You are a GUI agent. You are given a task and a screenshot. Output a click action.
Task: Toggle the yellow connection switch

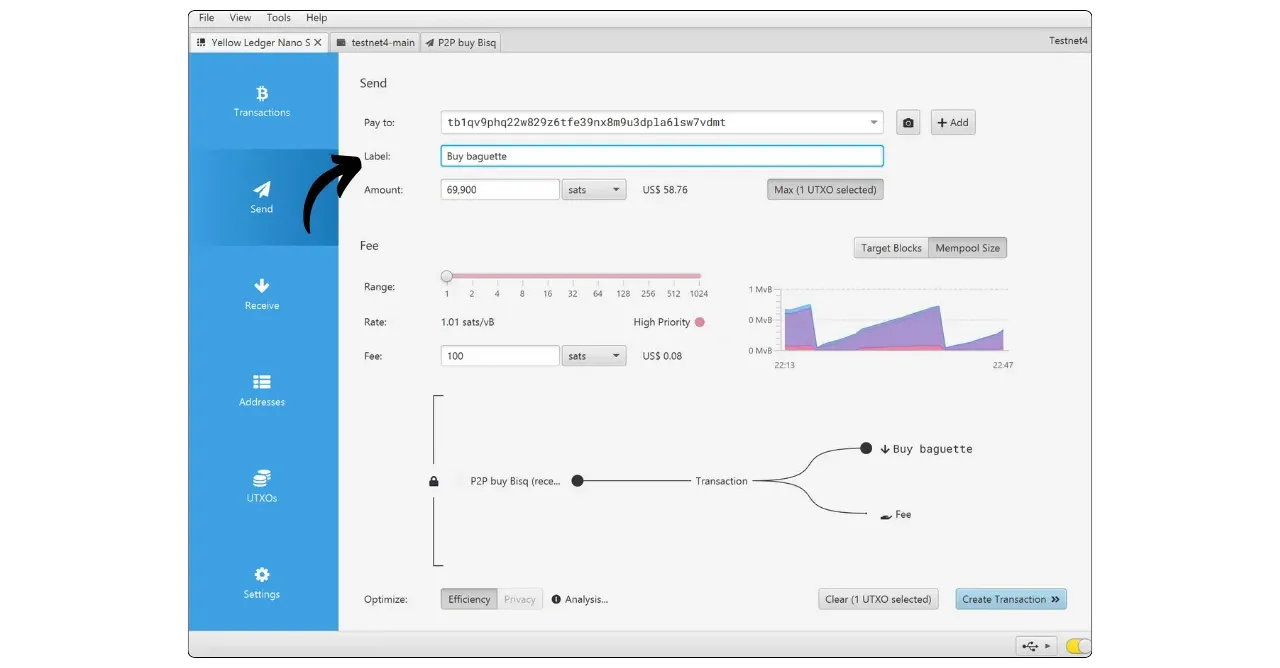coord(1078,646)
